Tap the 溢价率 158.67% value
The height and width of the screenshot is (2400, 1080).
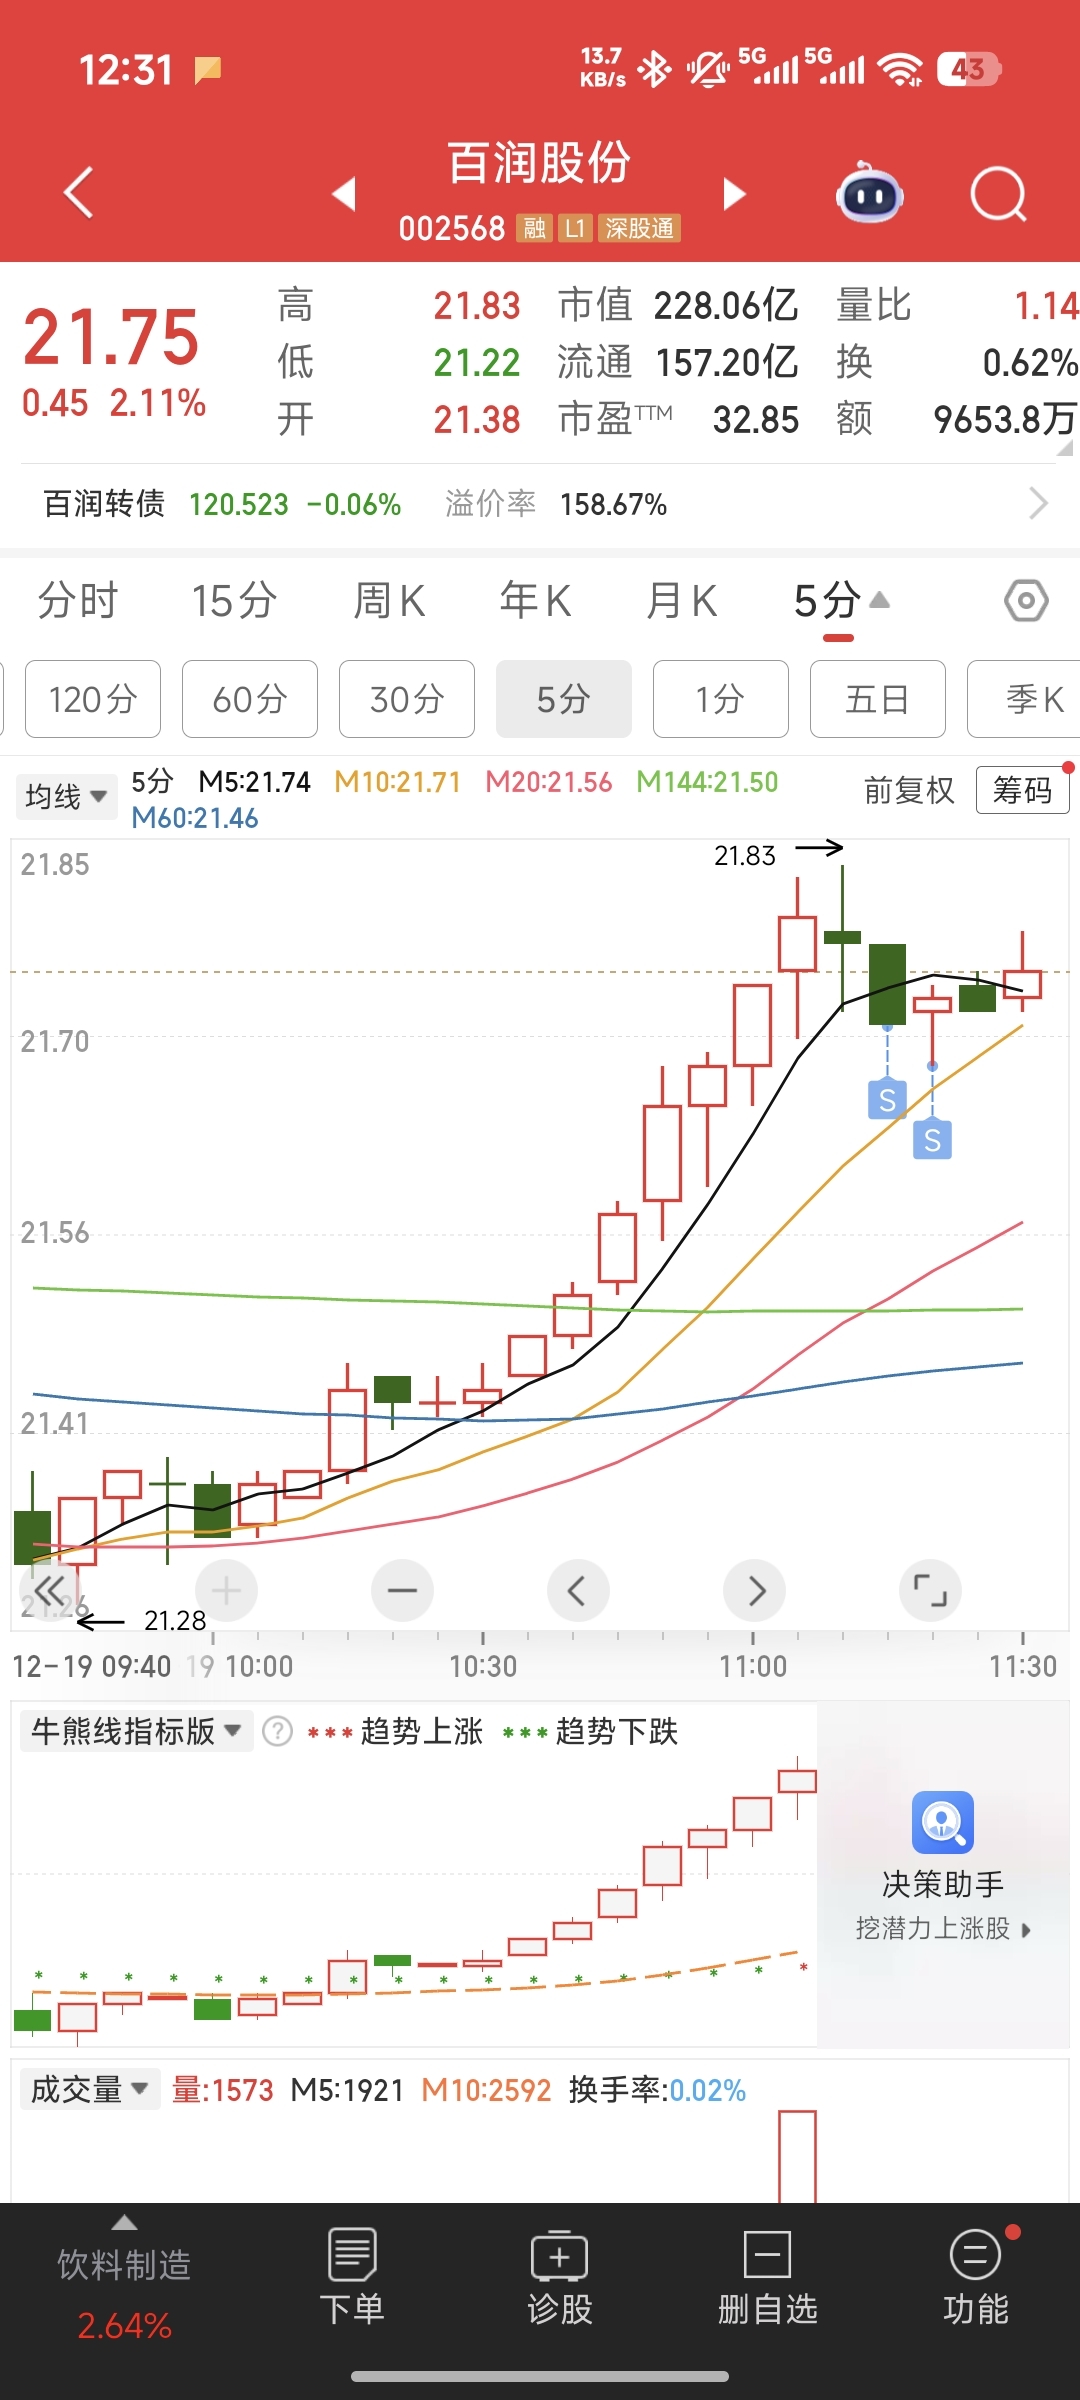pos(613,504)
